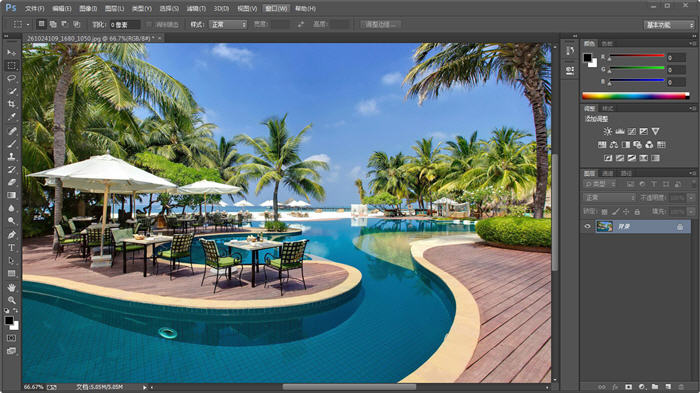Open the 样式 style dropdown

pyautogui.click(x=228, y=25)
